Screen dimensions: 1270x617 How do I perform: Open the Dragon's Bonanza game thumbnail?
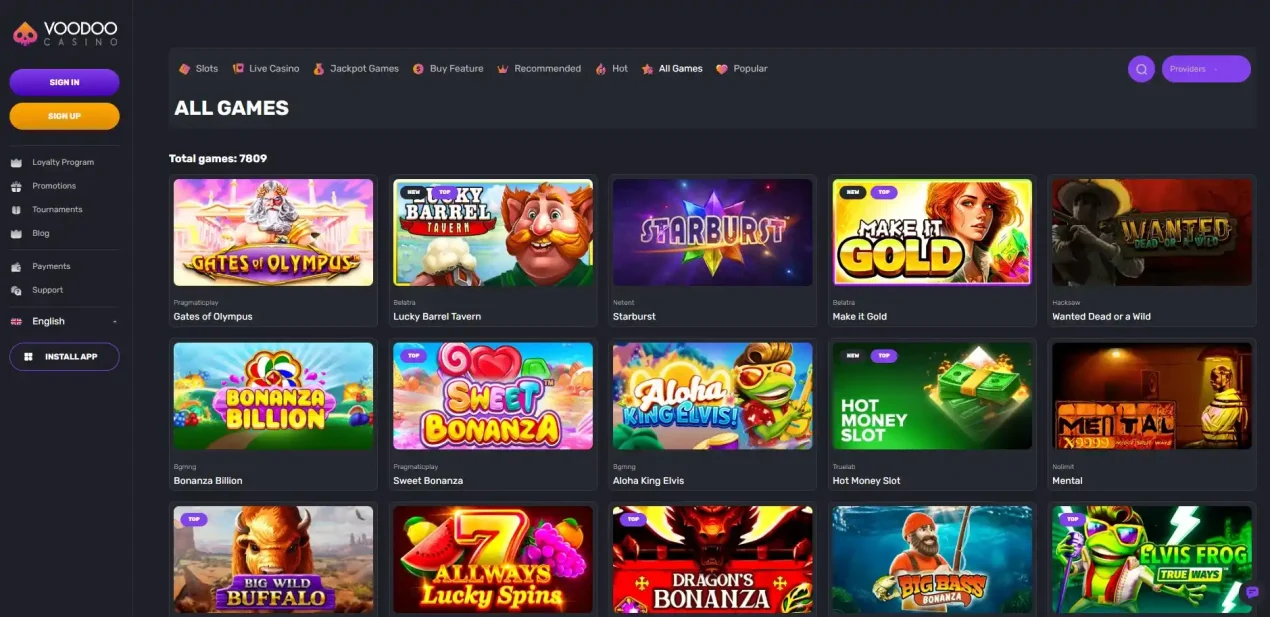[712, 560]
